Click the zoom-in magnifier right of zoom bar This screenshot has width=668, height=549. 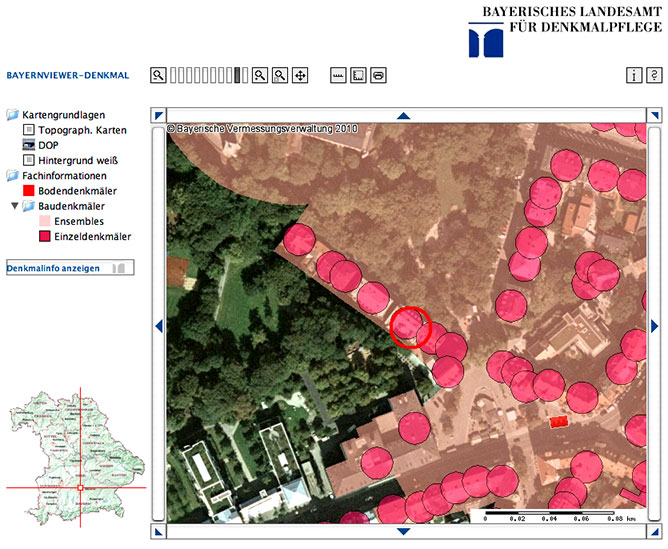pyautogui.click(x=259, y=75)
